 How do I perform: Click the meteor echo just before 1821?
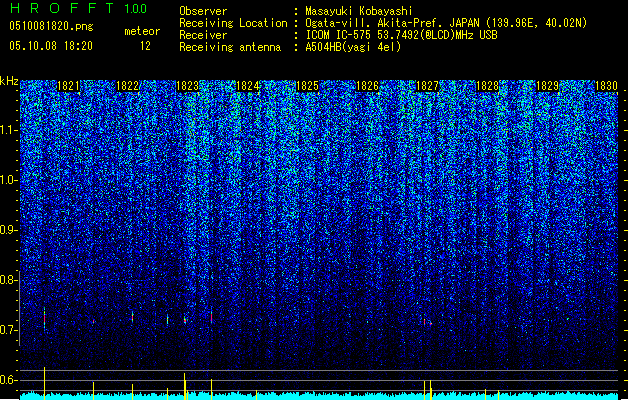pyautogui.click(x=45, y=318)
